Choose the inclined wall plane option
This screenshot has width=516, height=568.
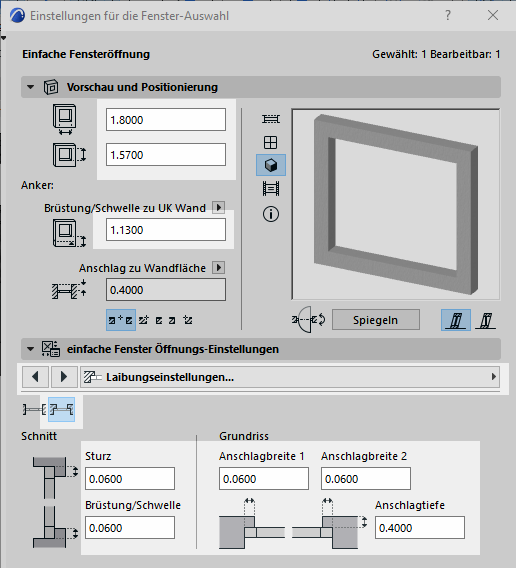(486, 320)
